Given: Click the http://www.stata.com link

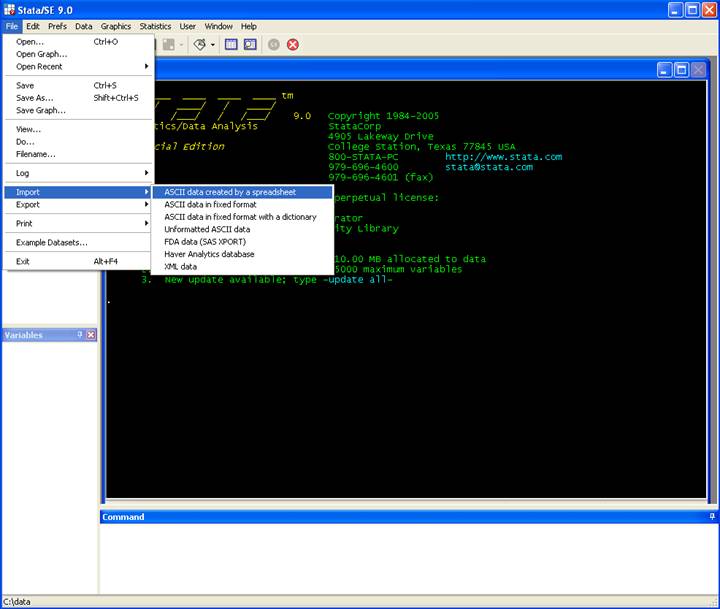Looking at the screenshot, I should (x=503, y=157).
